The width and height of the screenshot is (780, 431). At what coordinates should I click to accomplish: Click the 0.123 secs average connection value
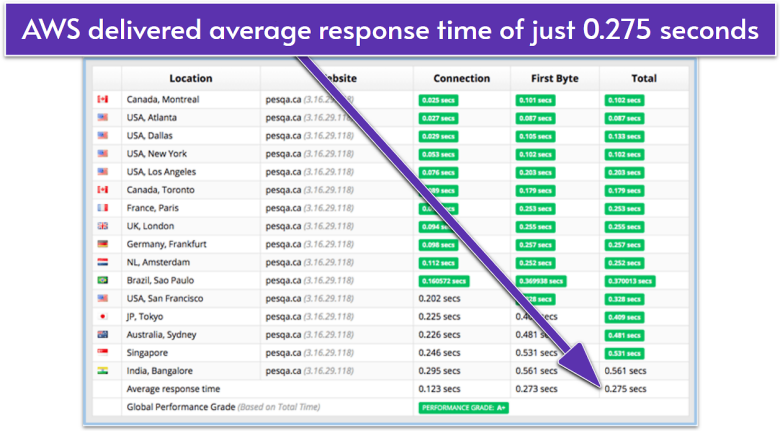pos(439,389)
